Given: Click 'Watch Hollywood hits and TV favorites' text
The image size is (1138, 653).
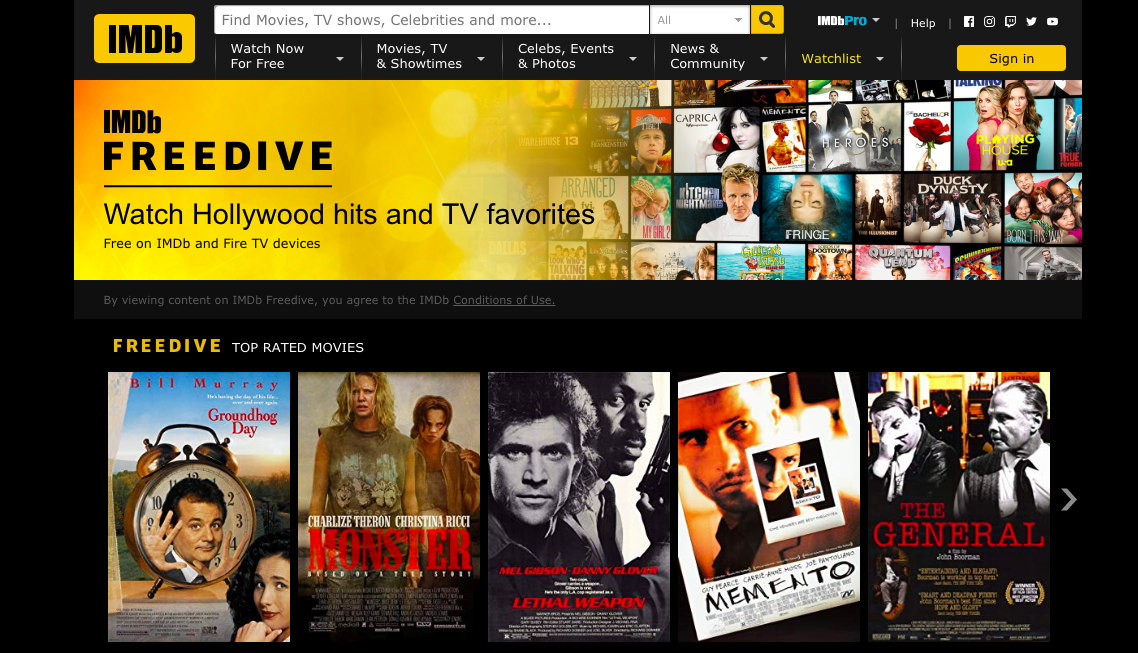Looking at the screenshot, I should point(349,214).
